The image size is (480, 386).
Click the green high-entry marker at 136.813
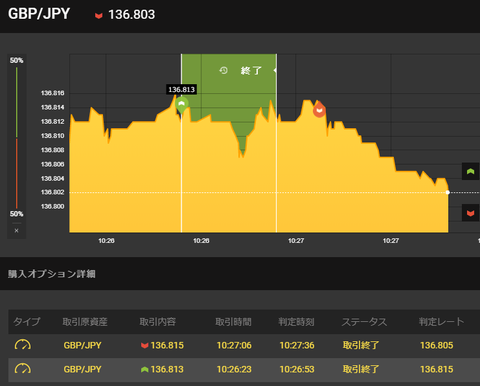point(181,105)
